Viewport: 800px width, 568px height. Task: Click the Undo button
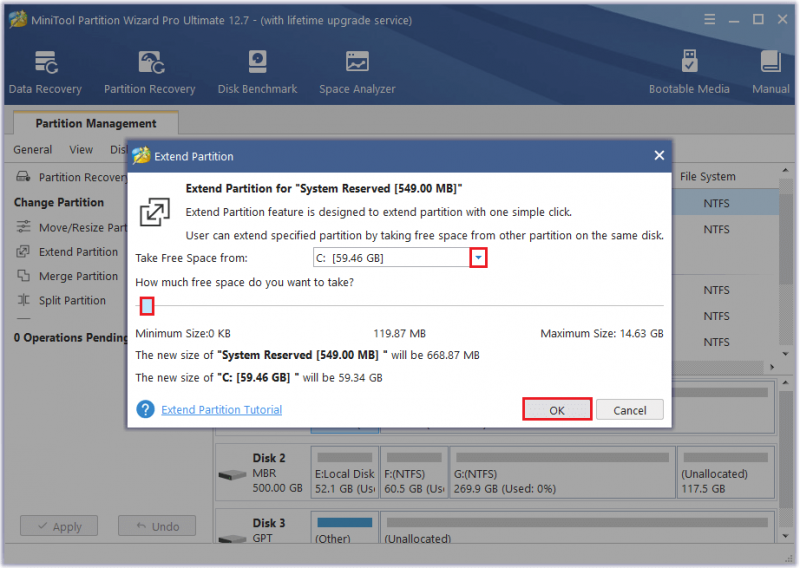(157, 526)
